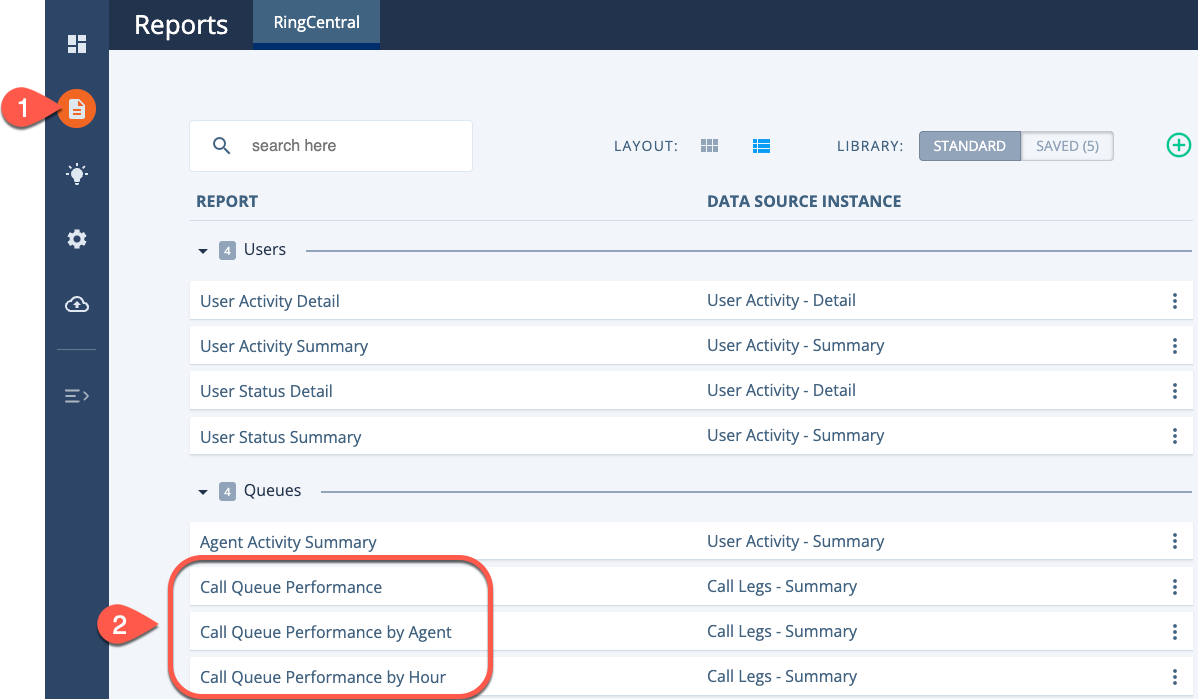Screen dimensions: 1198x700
Task: Click the green plus to create a report
Action: pyautogui.click(x=1178, y=145)
